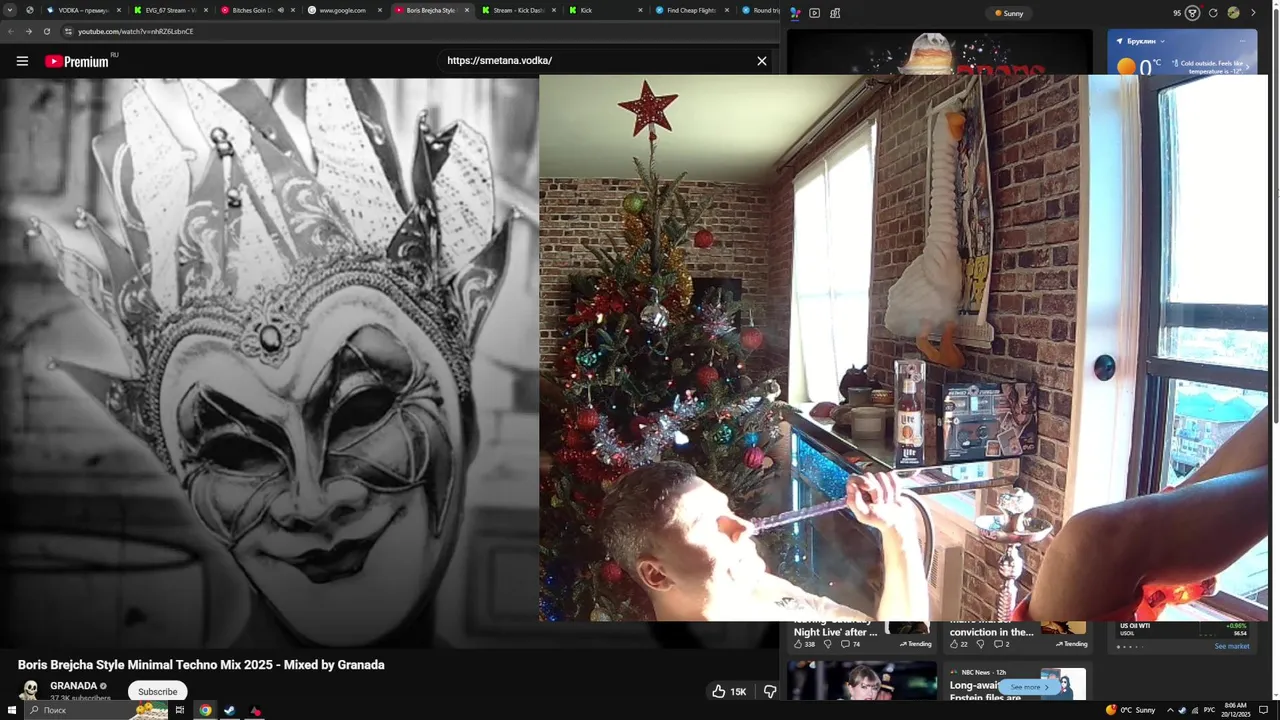Switch to the EVG_67 Stream tab

click(170, 10)
